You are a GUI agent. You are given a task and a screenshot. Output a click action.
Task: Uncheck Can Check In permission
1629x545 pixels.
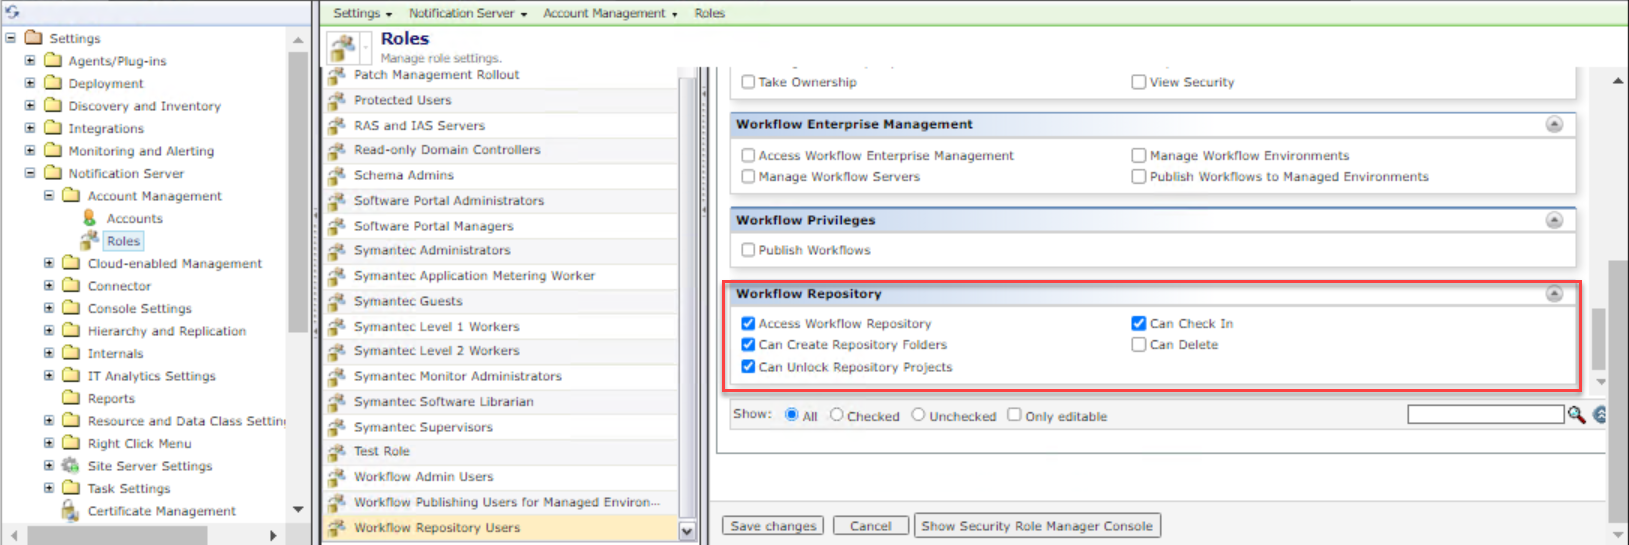point(1138,323)
